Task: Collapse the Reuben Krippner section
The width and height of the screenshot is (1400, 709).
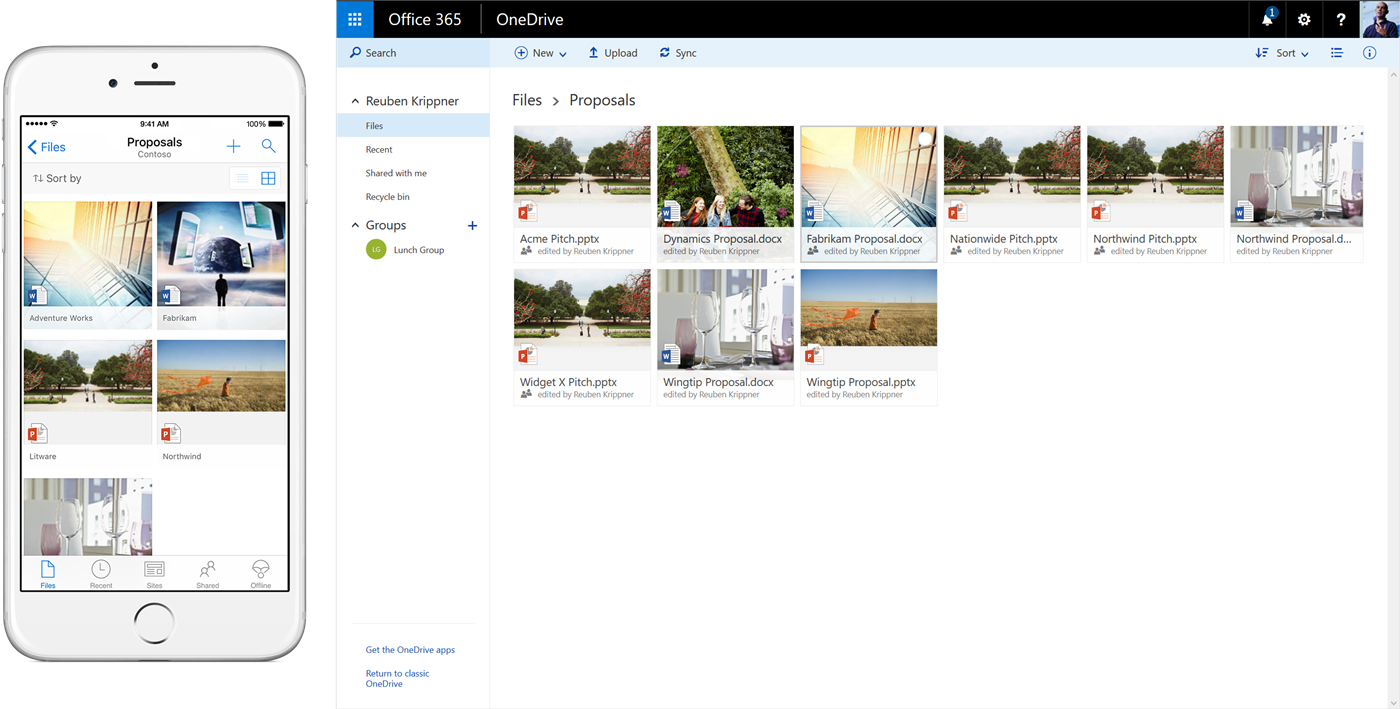Action: point(354,102)
